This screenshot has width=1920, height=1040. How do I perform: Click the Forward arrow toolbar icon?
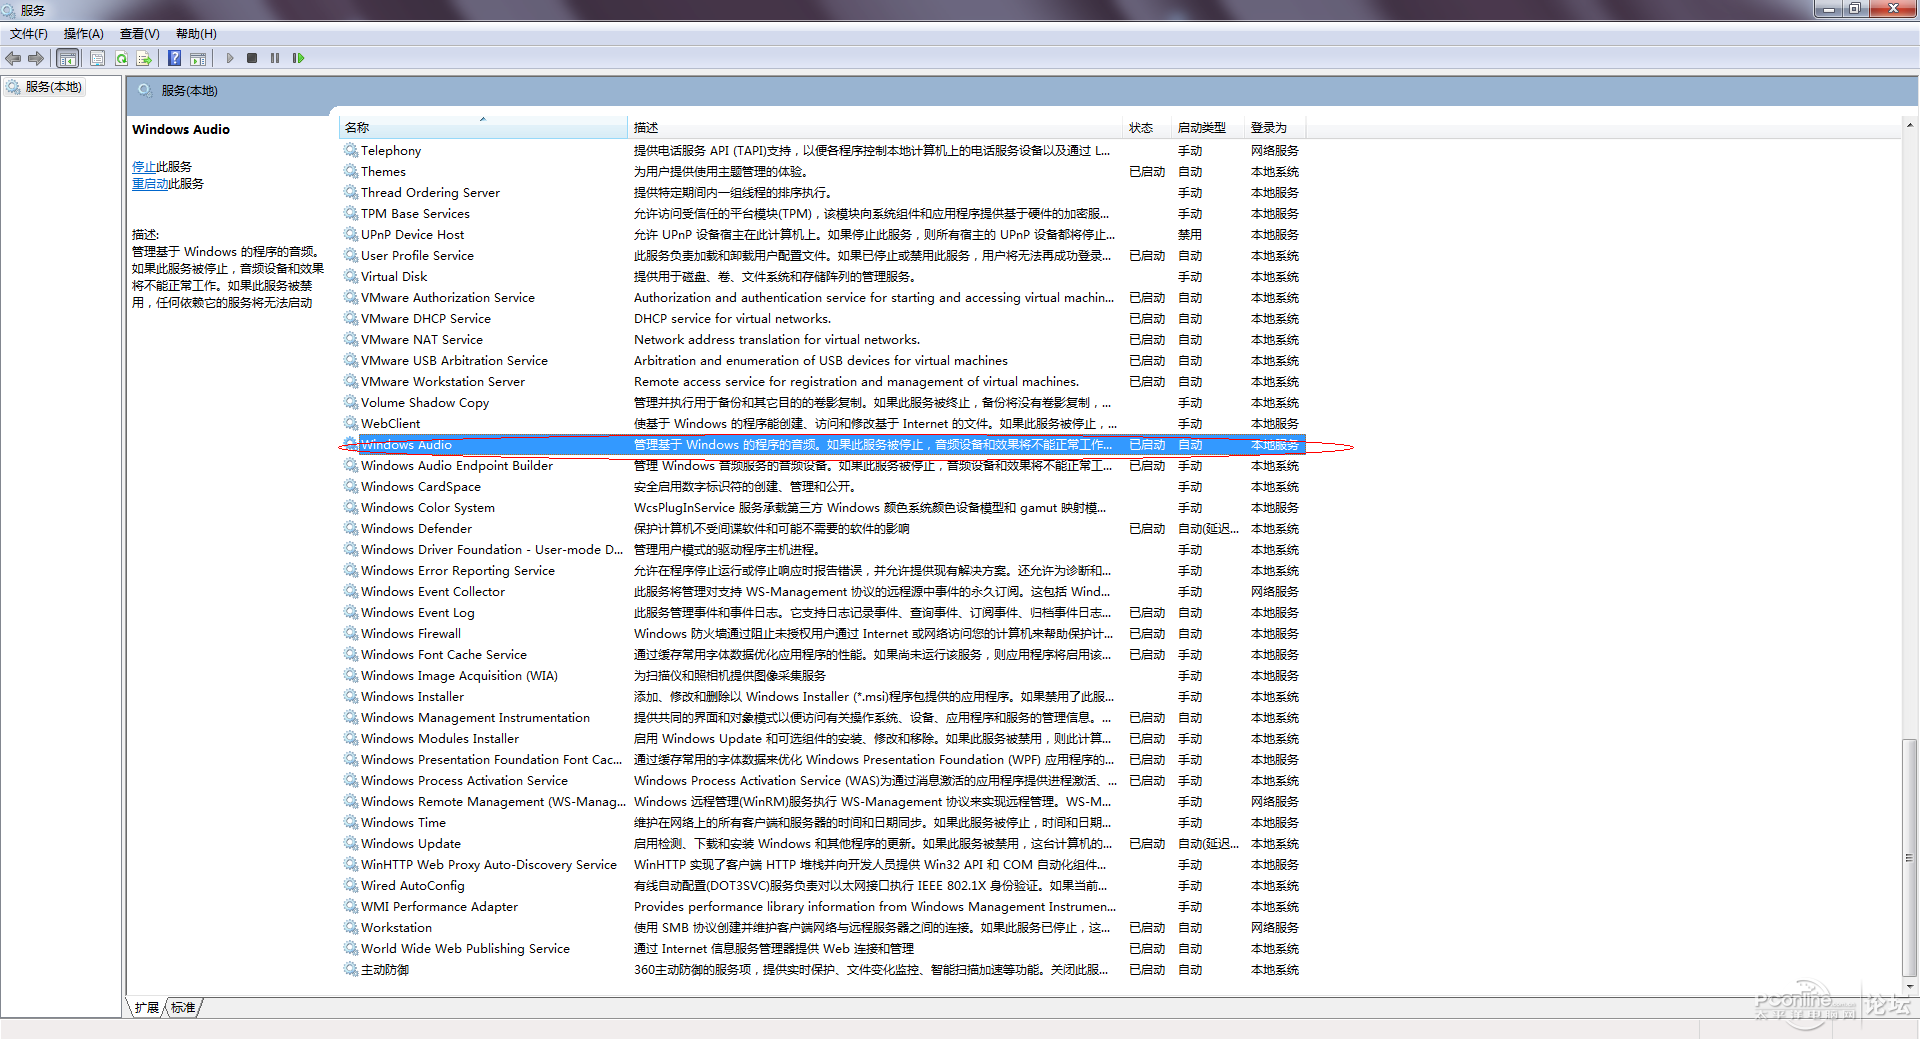(36, 58)
